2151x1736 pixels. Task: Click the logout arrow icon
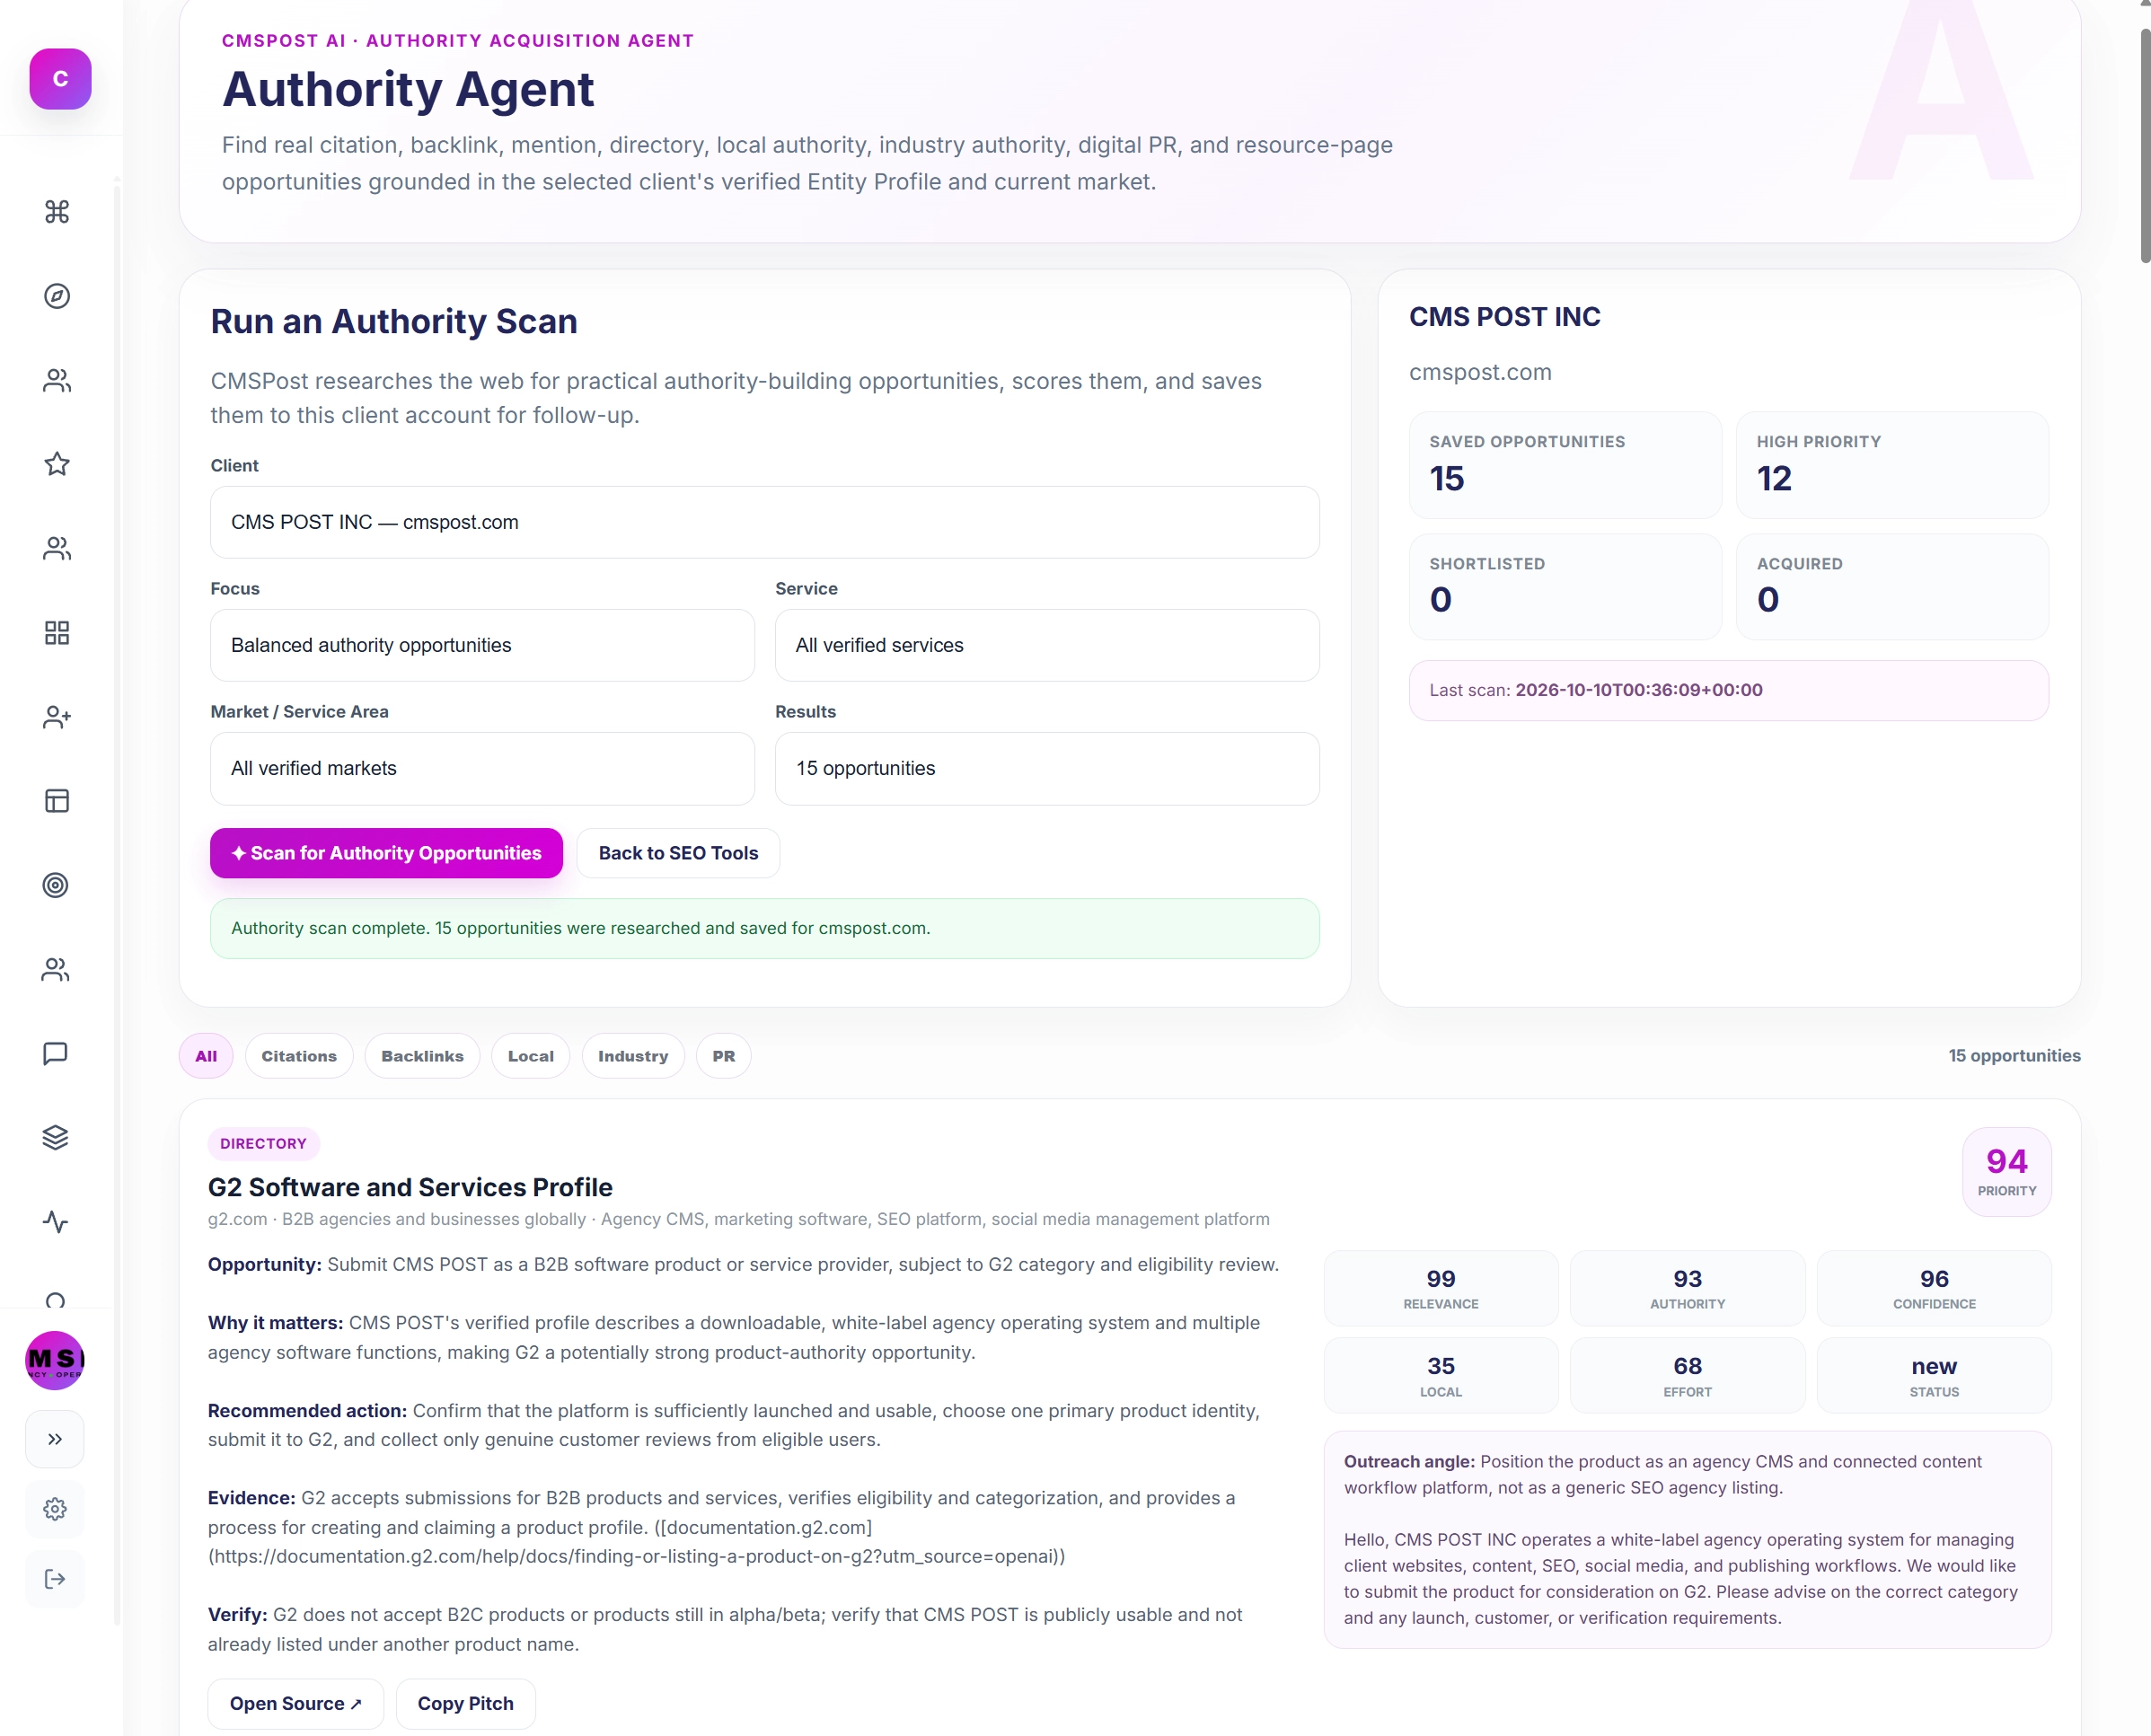(x=55, y=1579)
